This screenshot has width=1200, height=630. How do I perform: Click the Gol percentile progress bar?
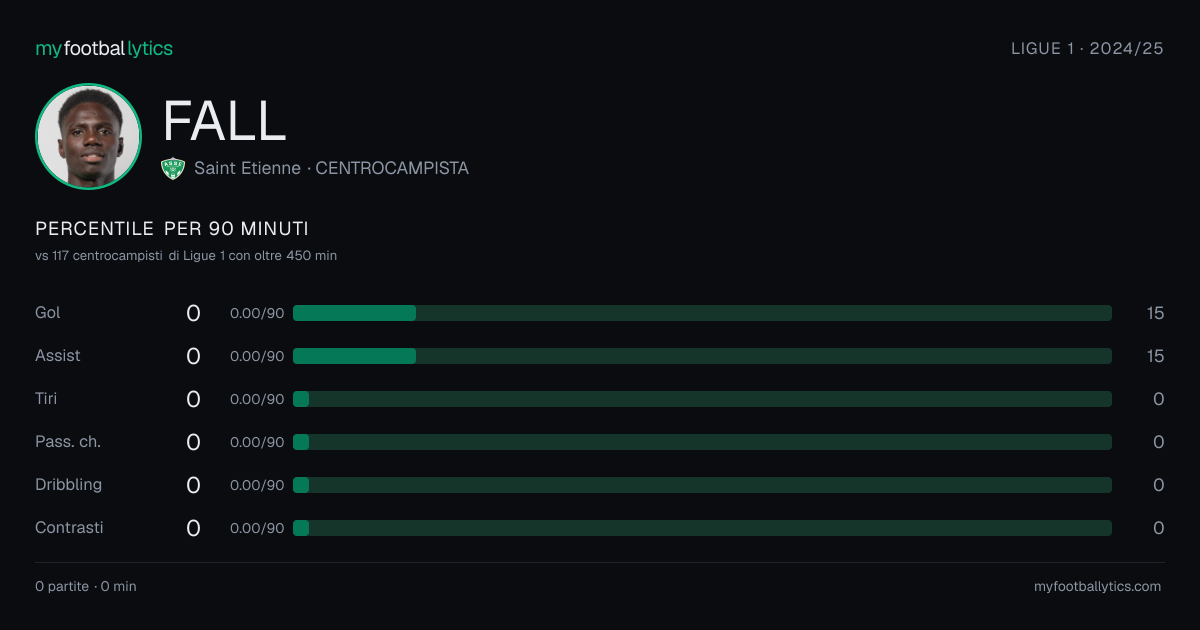(702, 313)
